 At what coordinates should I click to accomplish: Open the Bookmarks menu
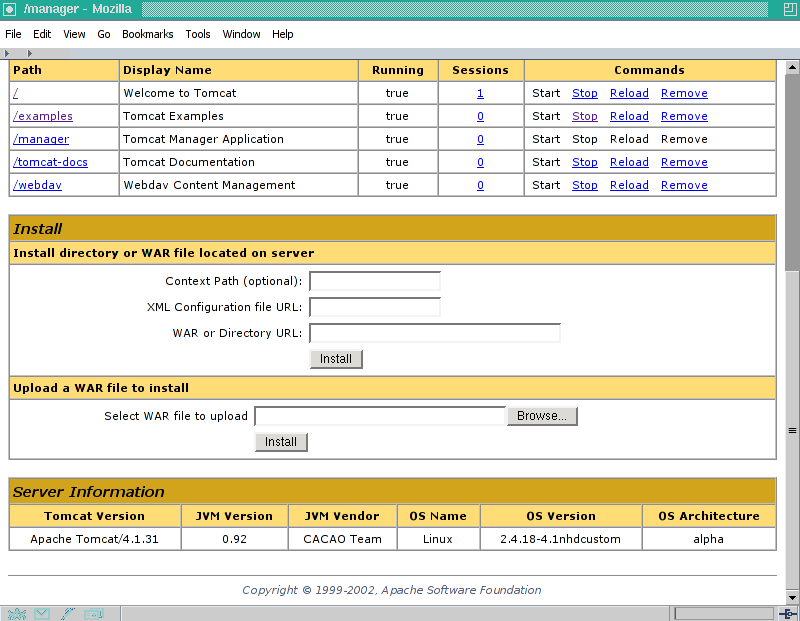147,34
